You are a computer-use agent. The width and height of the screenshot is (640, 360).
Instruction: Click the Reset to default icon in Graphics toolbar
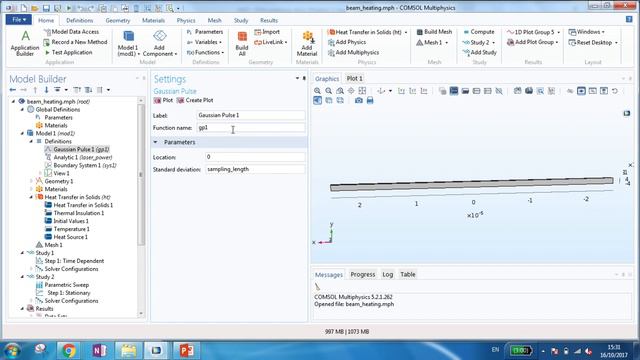click(x=615, y=91)
